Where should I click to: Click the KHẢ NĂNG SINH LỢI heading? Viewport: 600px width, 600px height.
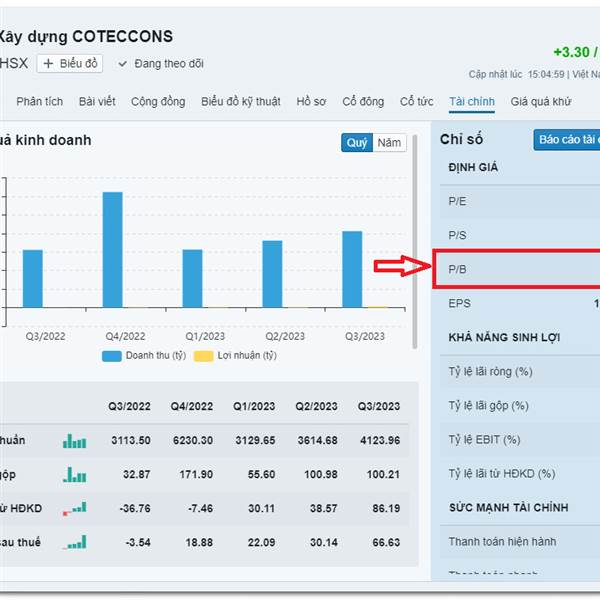[504, 338]
